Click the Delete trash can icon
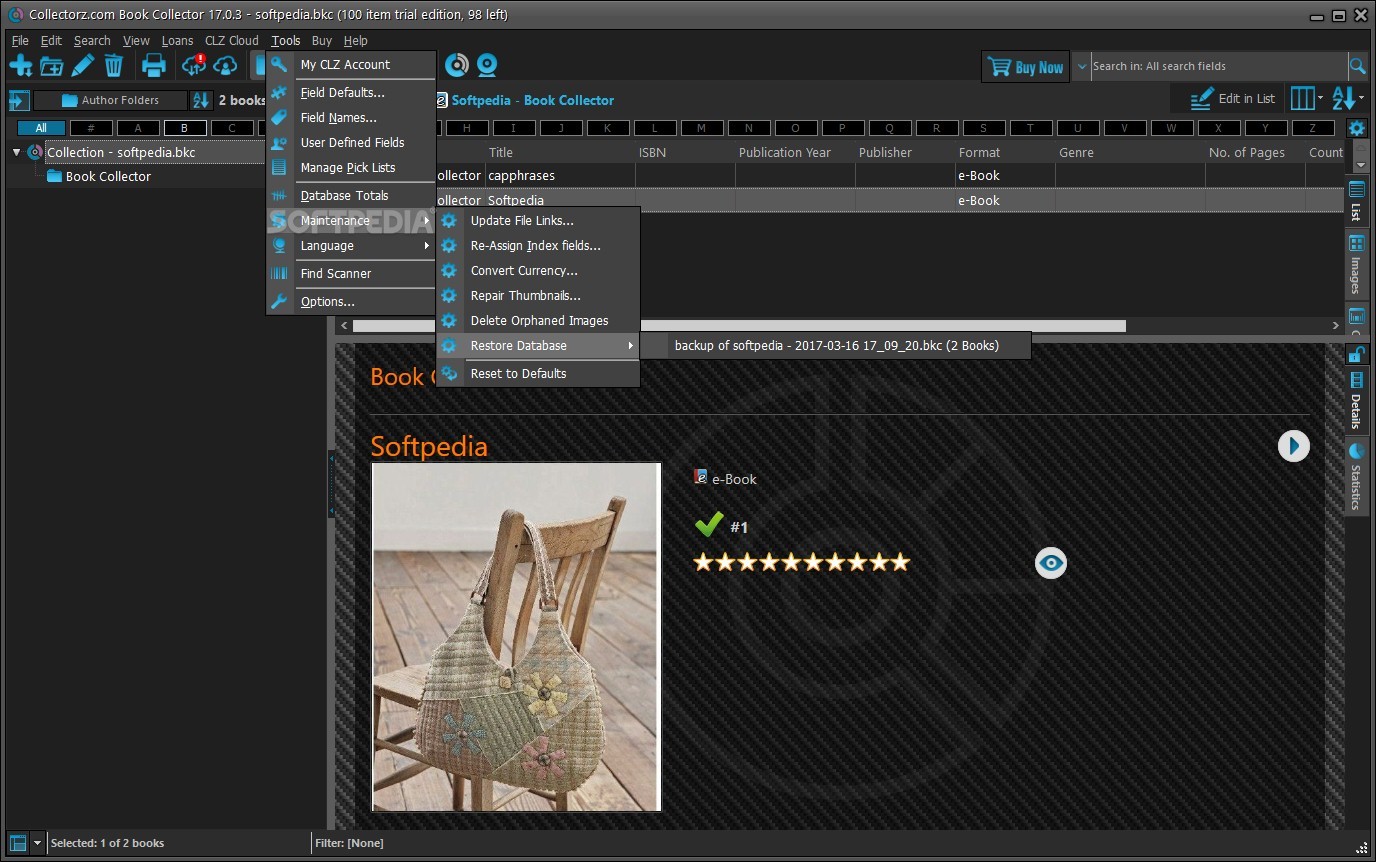The height and width of the screenshot is (862, 1376). tap(114, 66)
